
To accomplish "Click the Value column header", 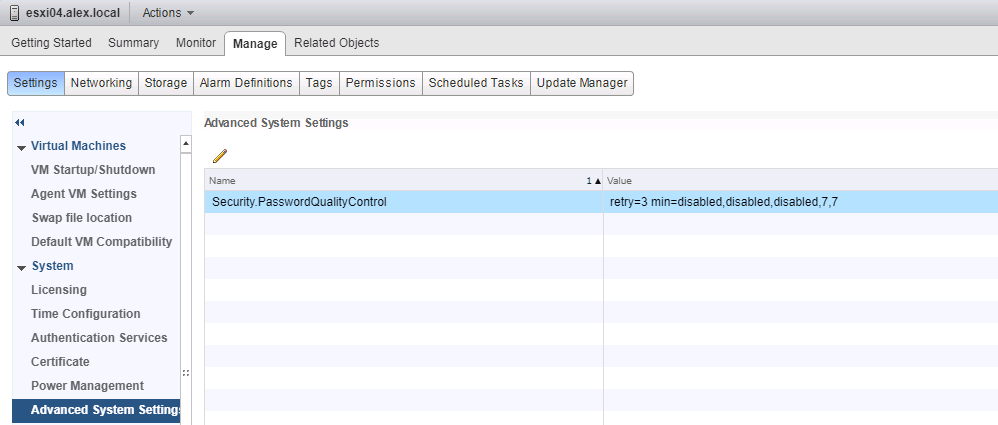I will 800,180.
